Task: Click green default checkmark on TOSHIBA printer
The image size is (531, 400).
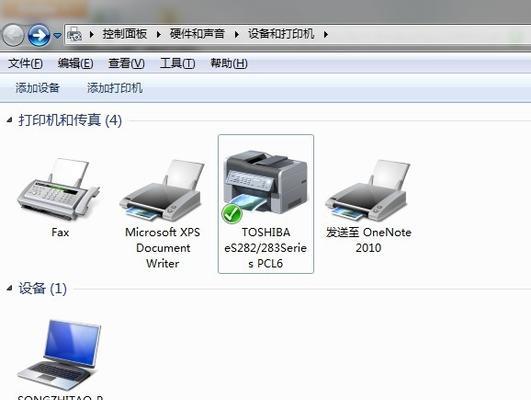Action: 232,214
